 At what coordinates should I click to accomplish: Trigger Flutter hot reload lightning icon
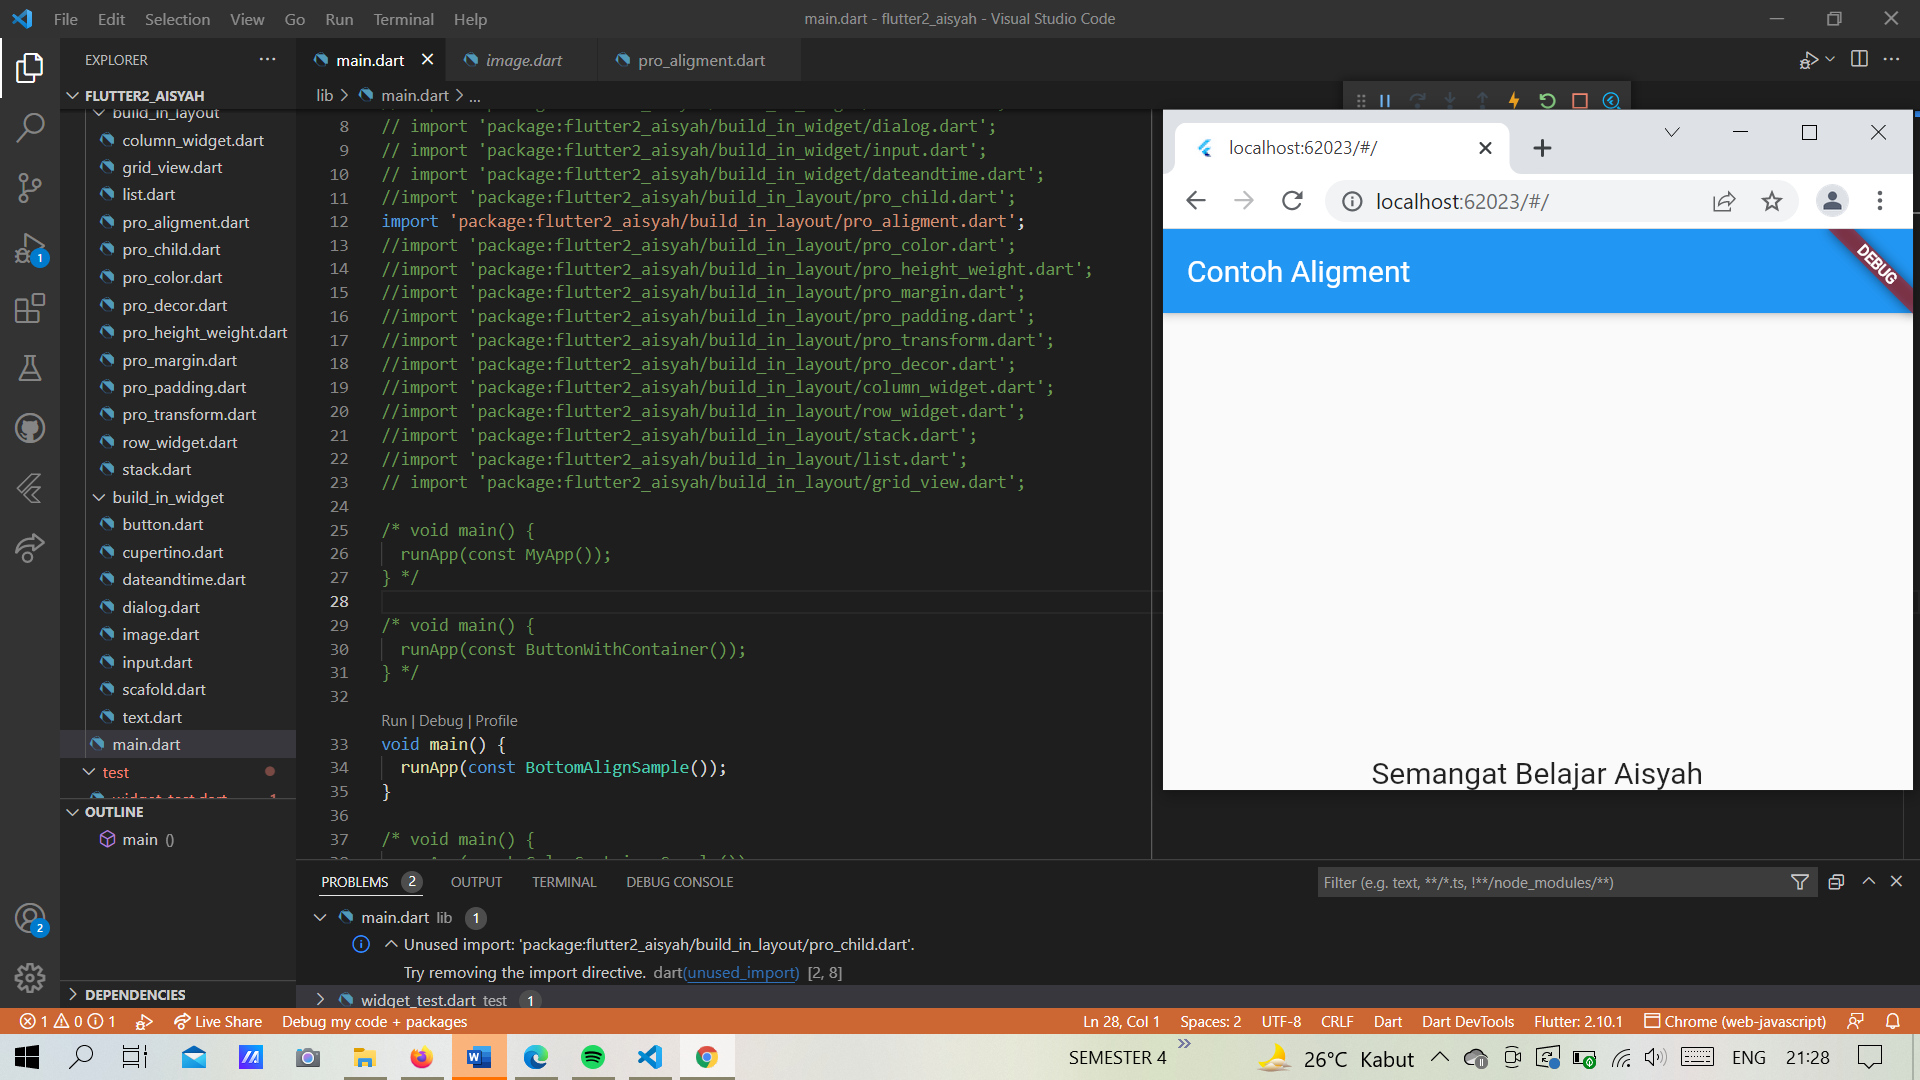tap(1513, 101)
